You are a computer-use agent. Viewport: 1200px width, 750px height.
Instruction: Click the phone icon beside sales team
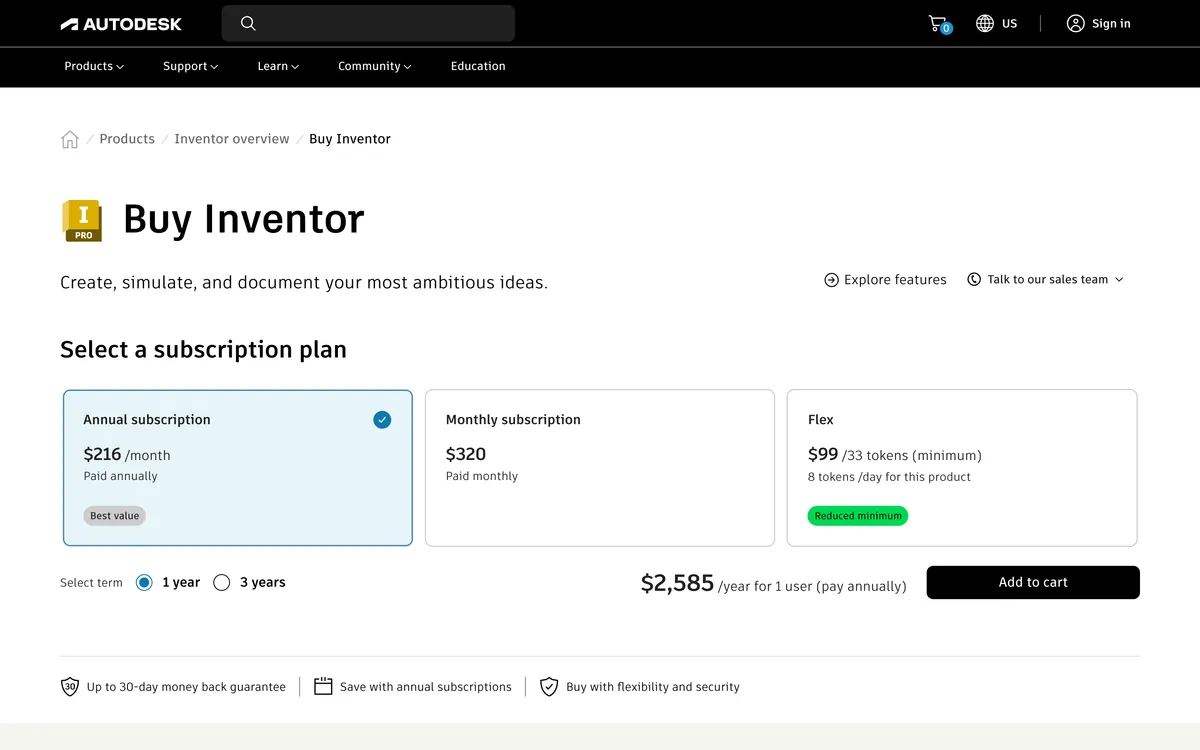(x=974, y=280)
